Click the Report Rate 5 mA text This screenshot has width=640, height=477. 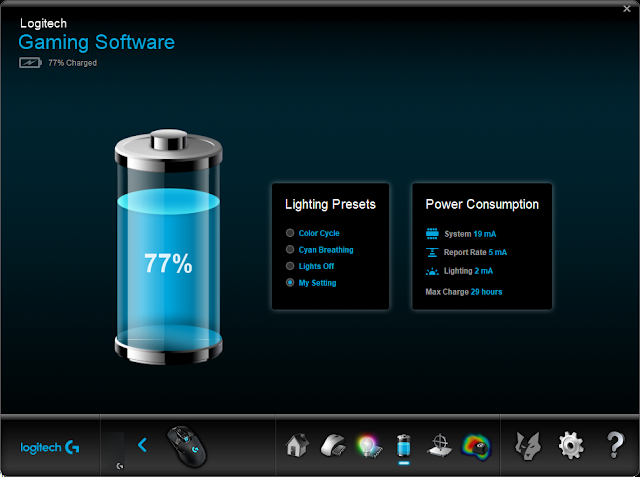pos(475,252)
